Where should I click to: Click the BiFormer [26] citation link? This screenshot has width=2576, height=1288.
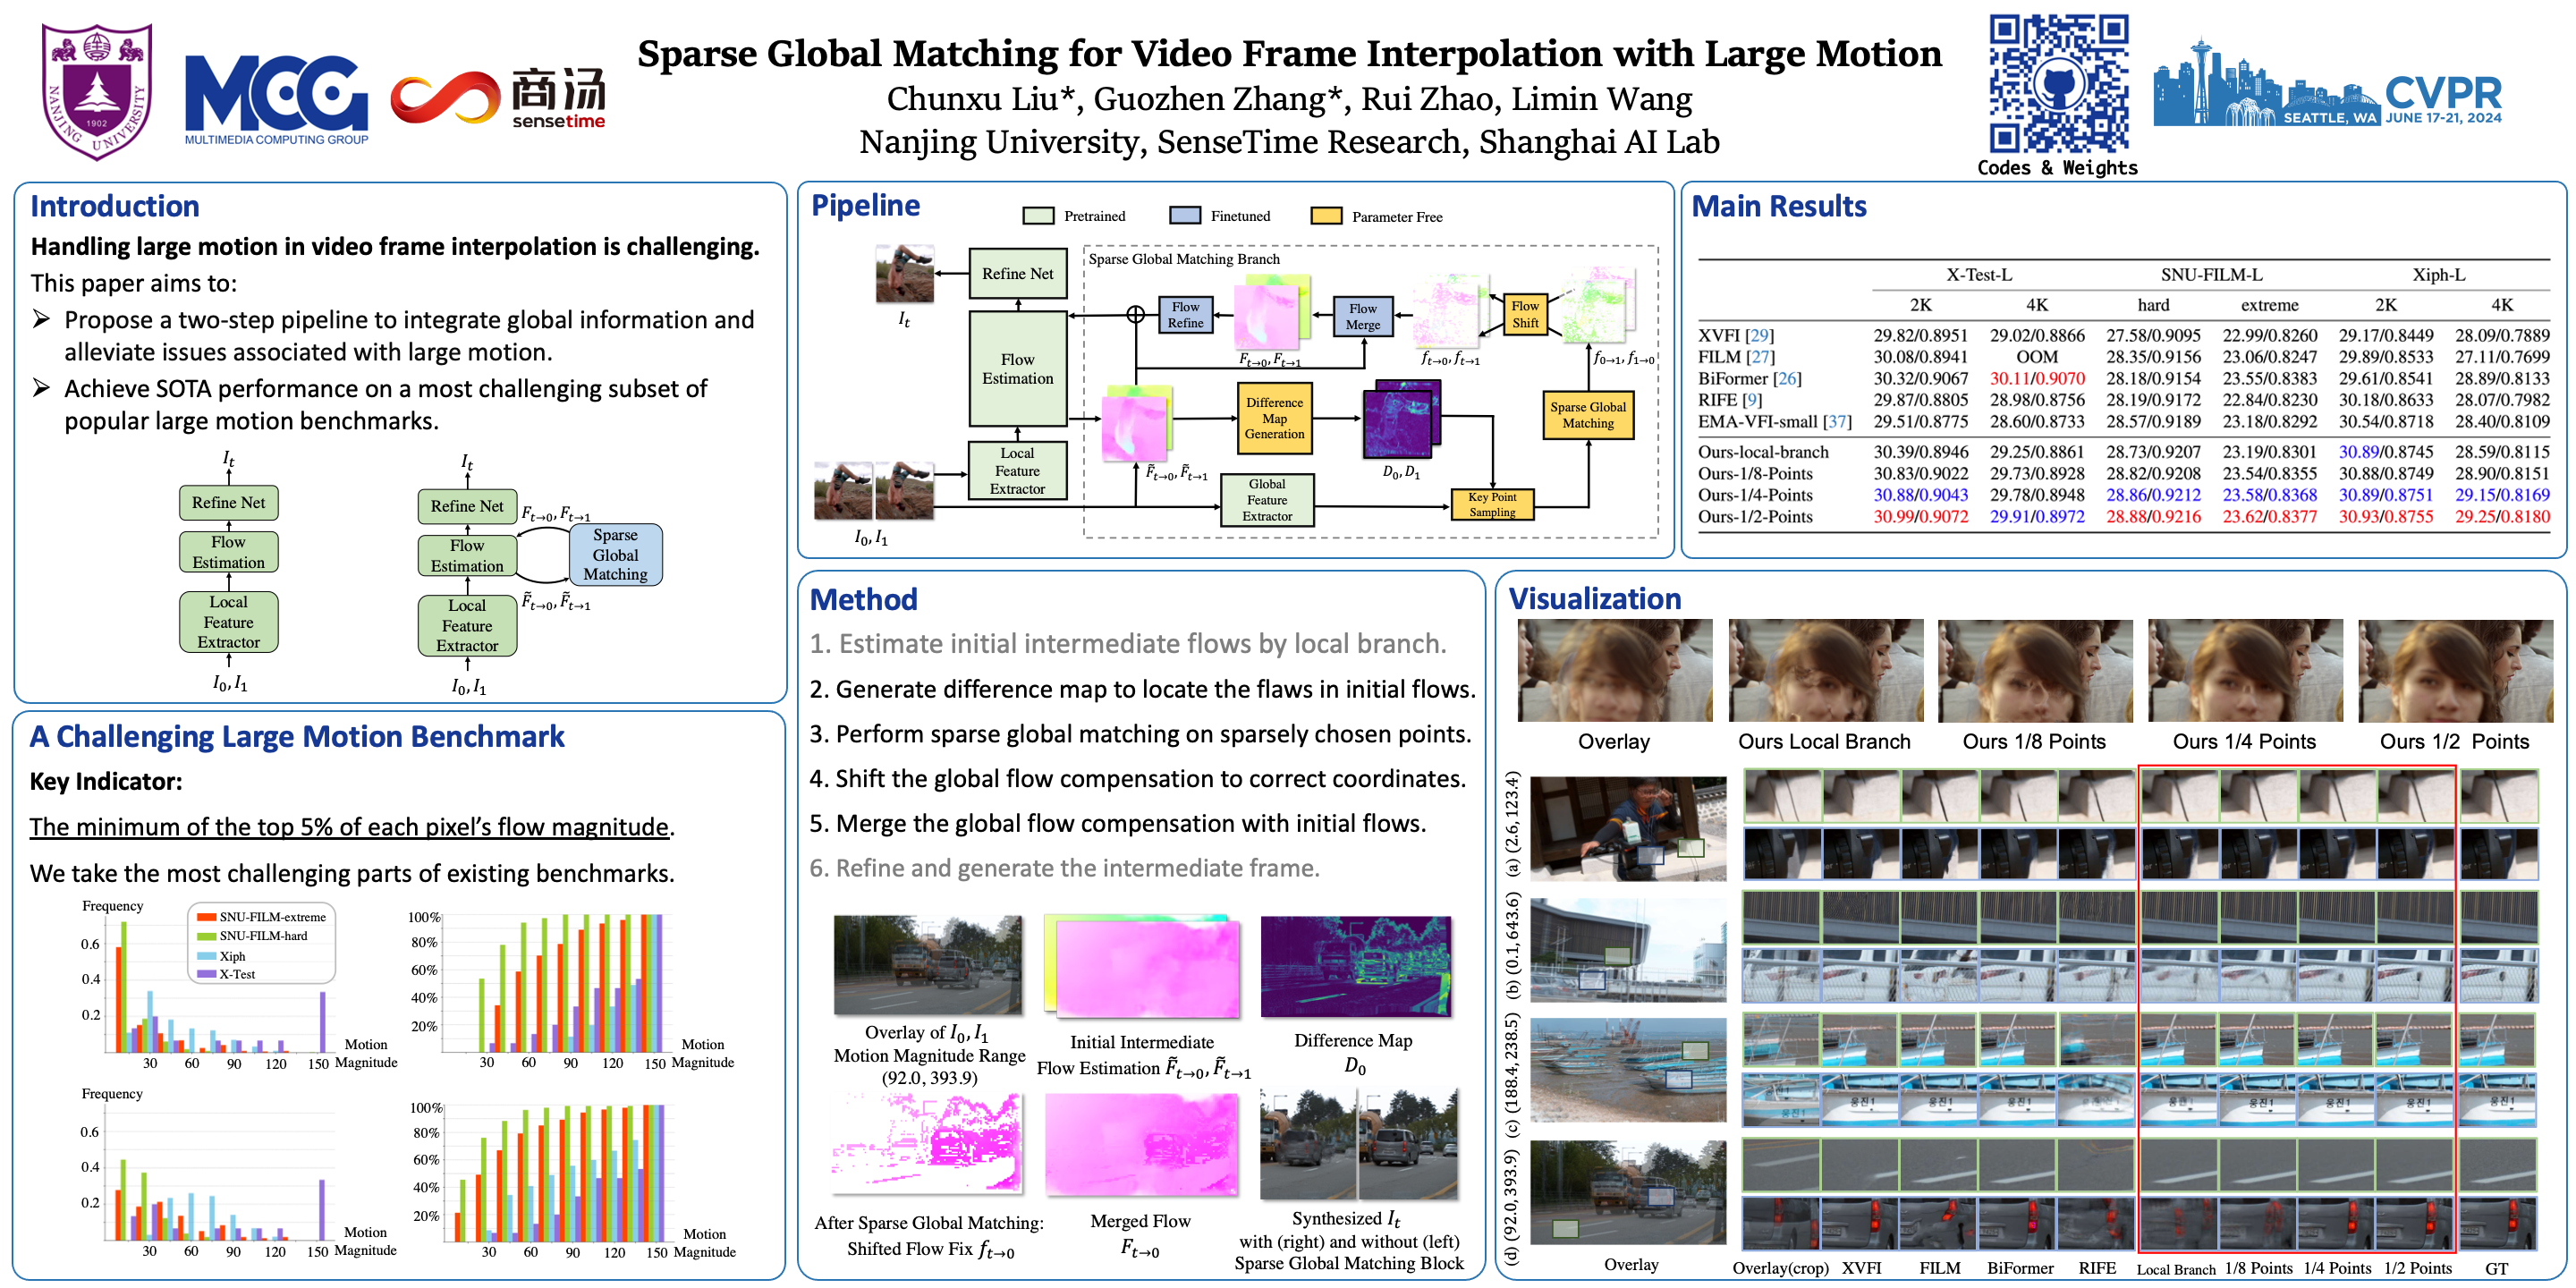1786,379
